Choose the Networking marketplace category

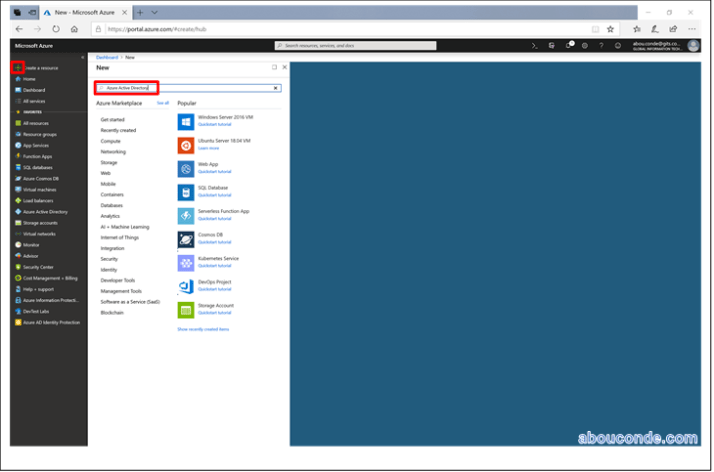pyautogui.click(x=113, y=152)
